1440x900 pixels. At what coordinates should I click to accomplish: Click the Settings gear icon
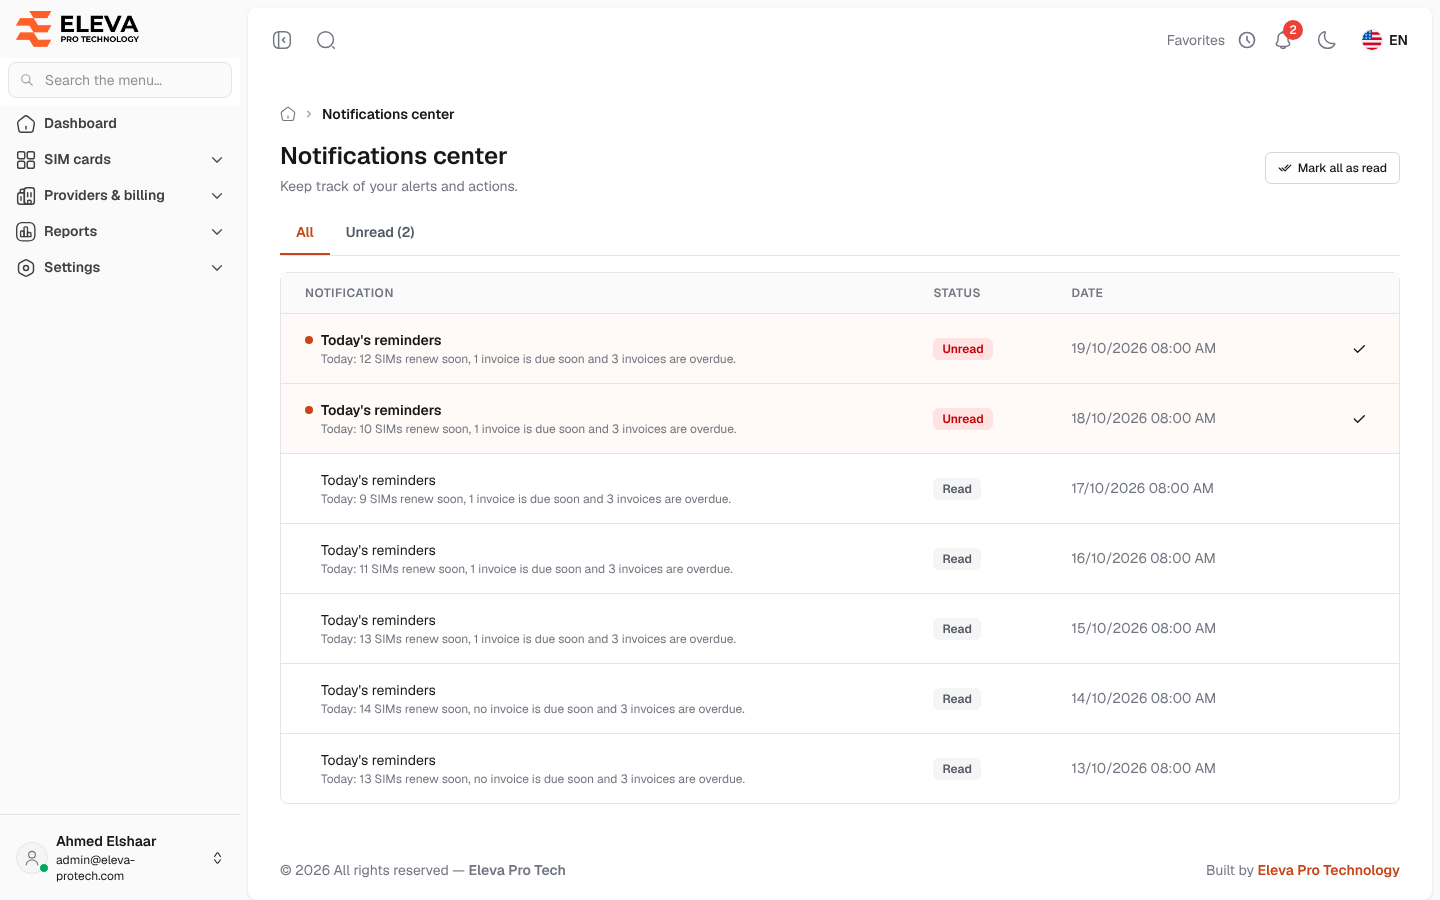coord(26,268)
